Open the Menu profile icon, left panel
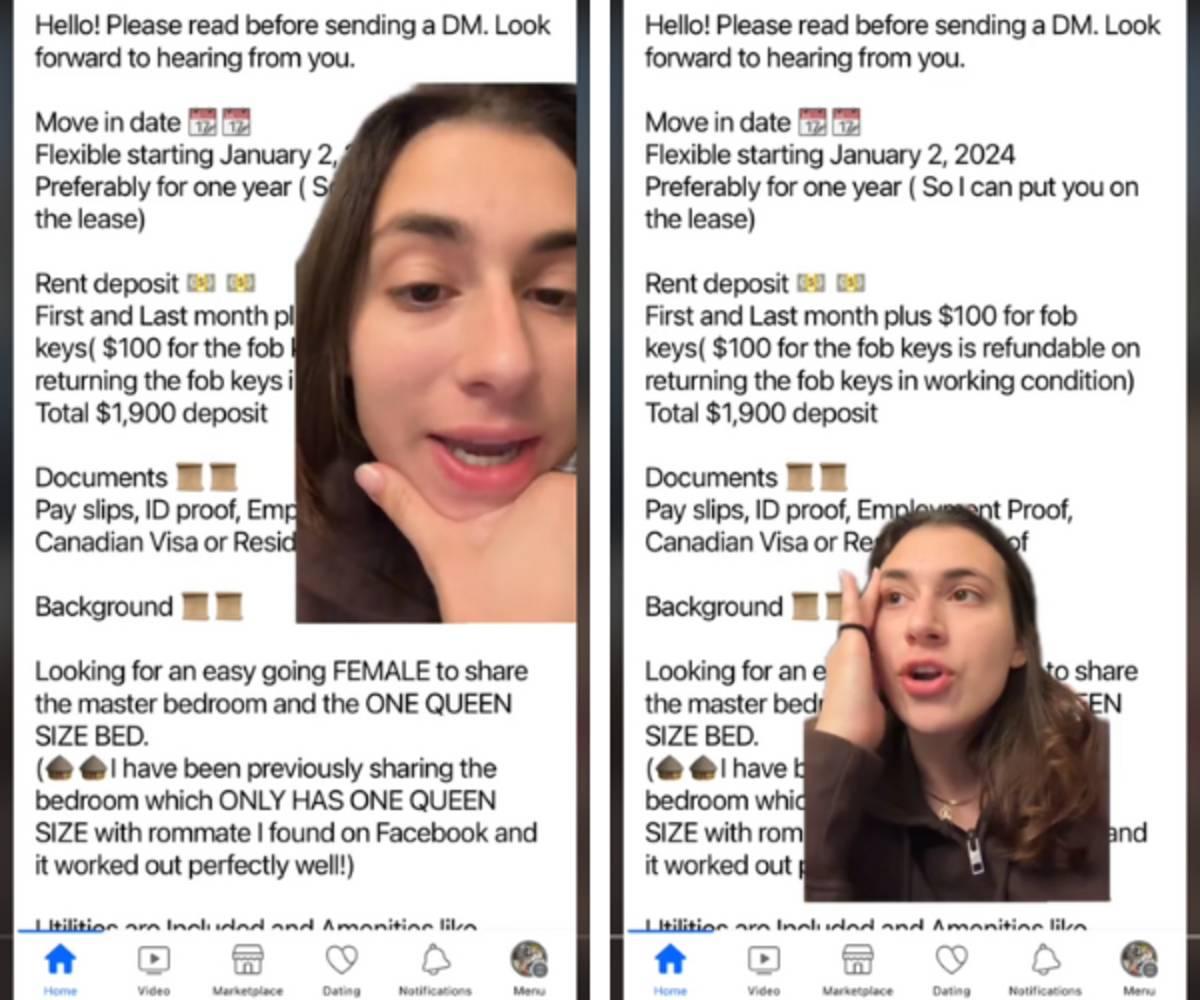The width and height of the screenshot is (1200, 1000). point(529,961)
